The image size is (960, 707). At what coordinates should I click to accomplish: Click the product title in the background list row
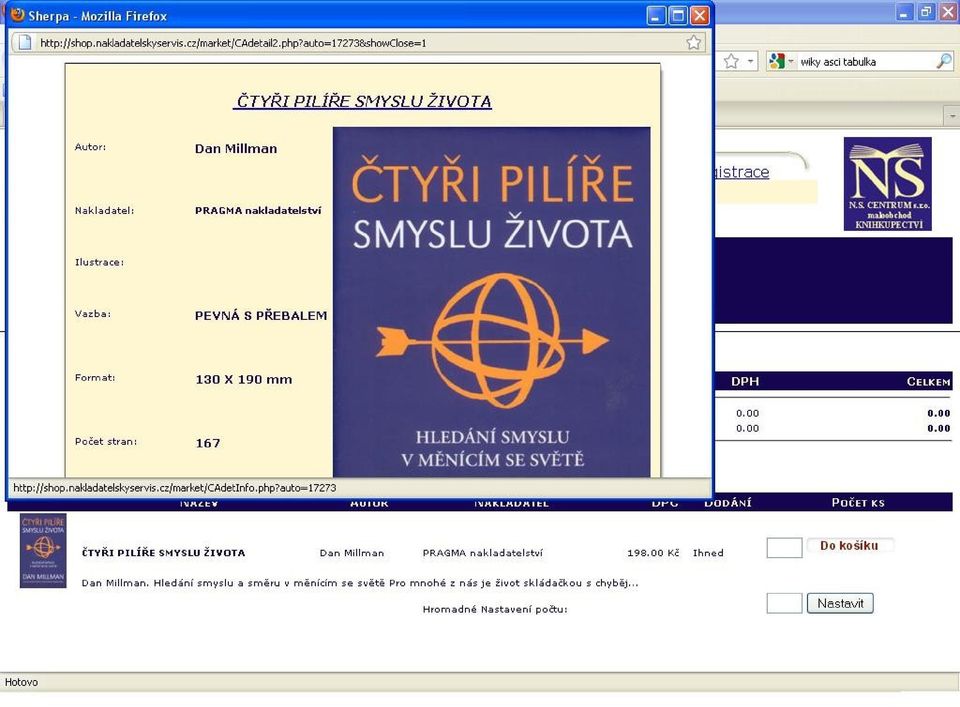[163, 553]
